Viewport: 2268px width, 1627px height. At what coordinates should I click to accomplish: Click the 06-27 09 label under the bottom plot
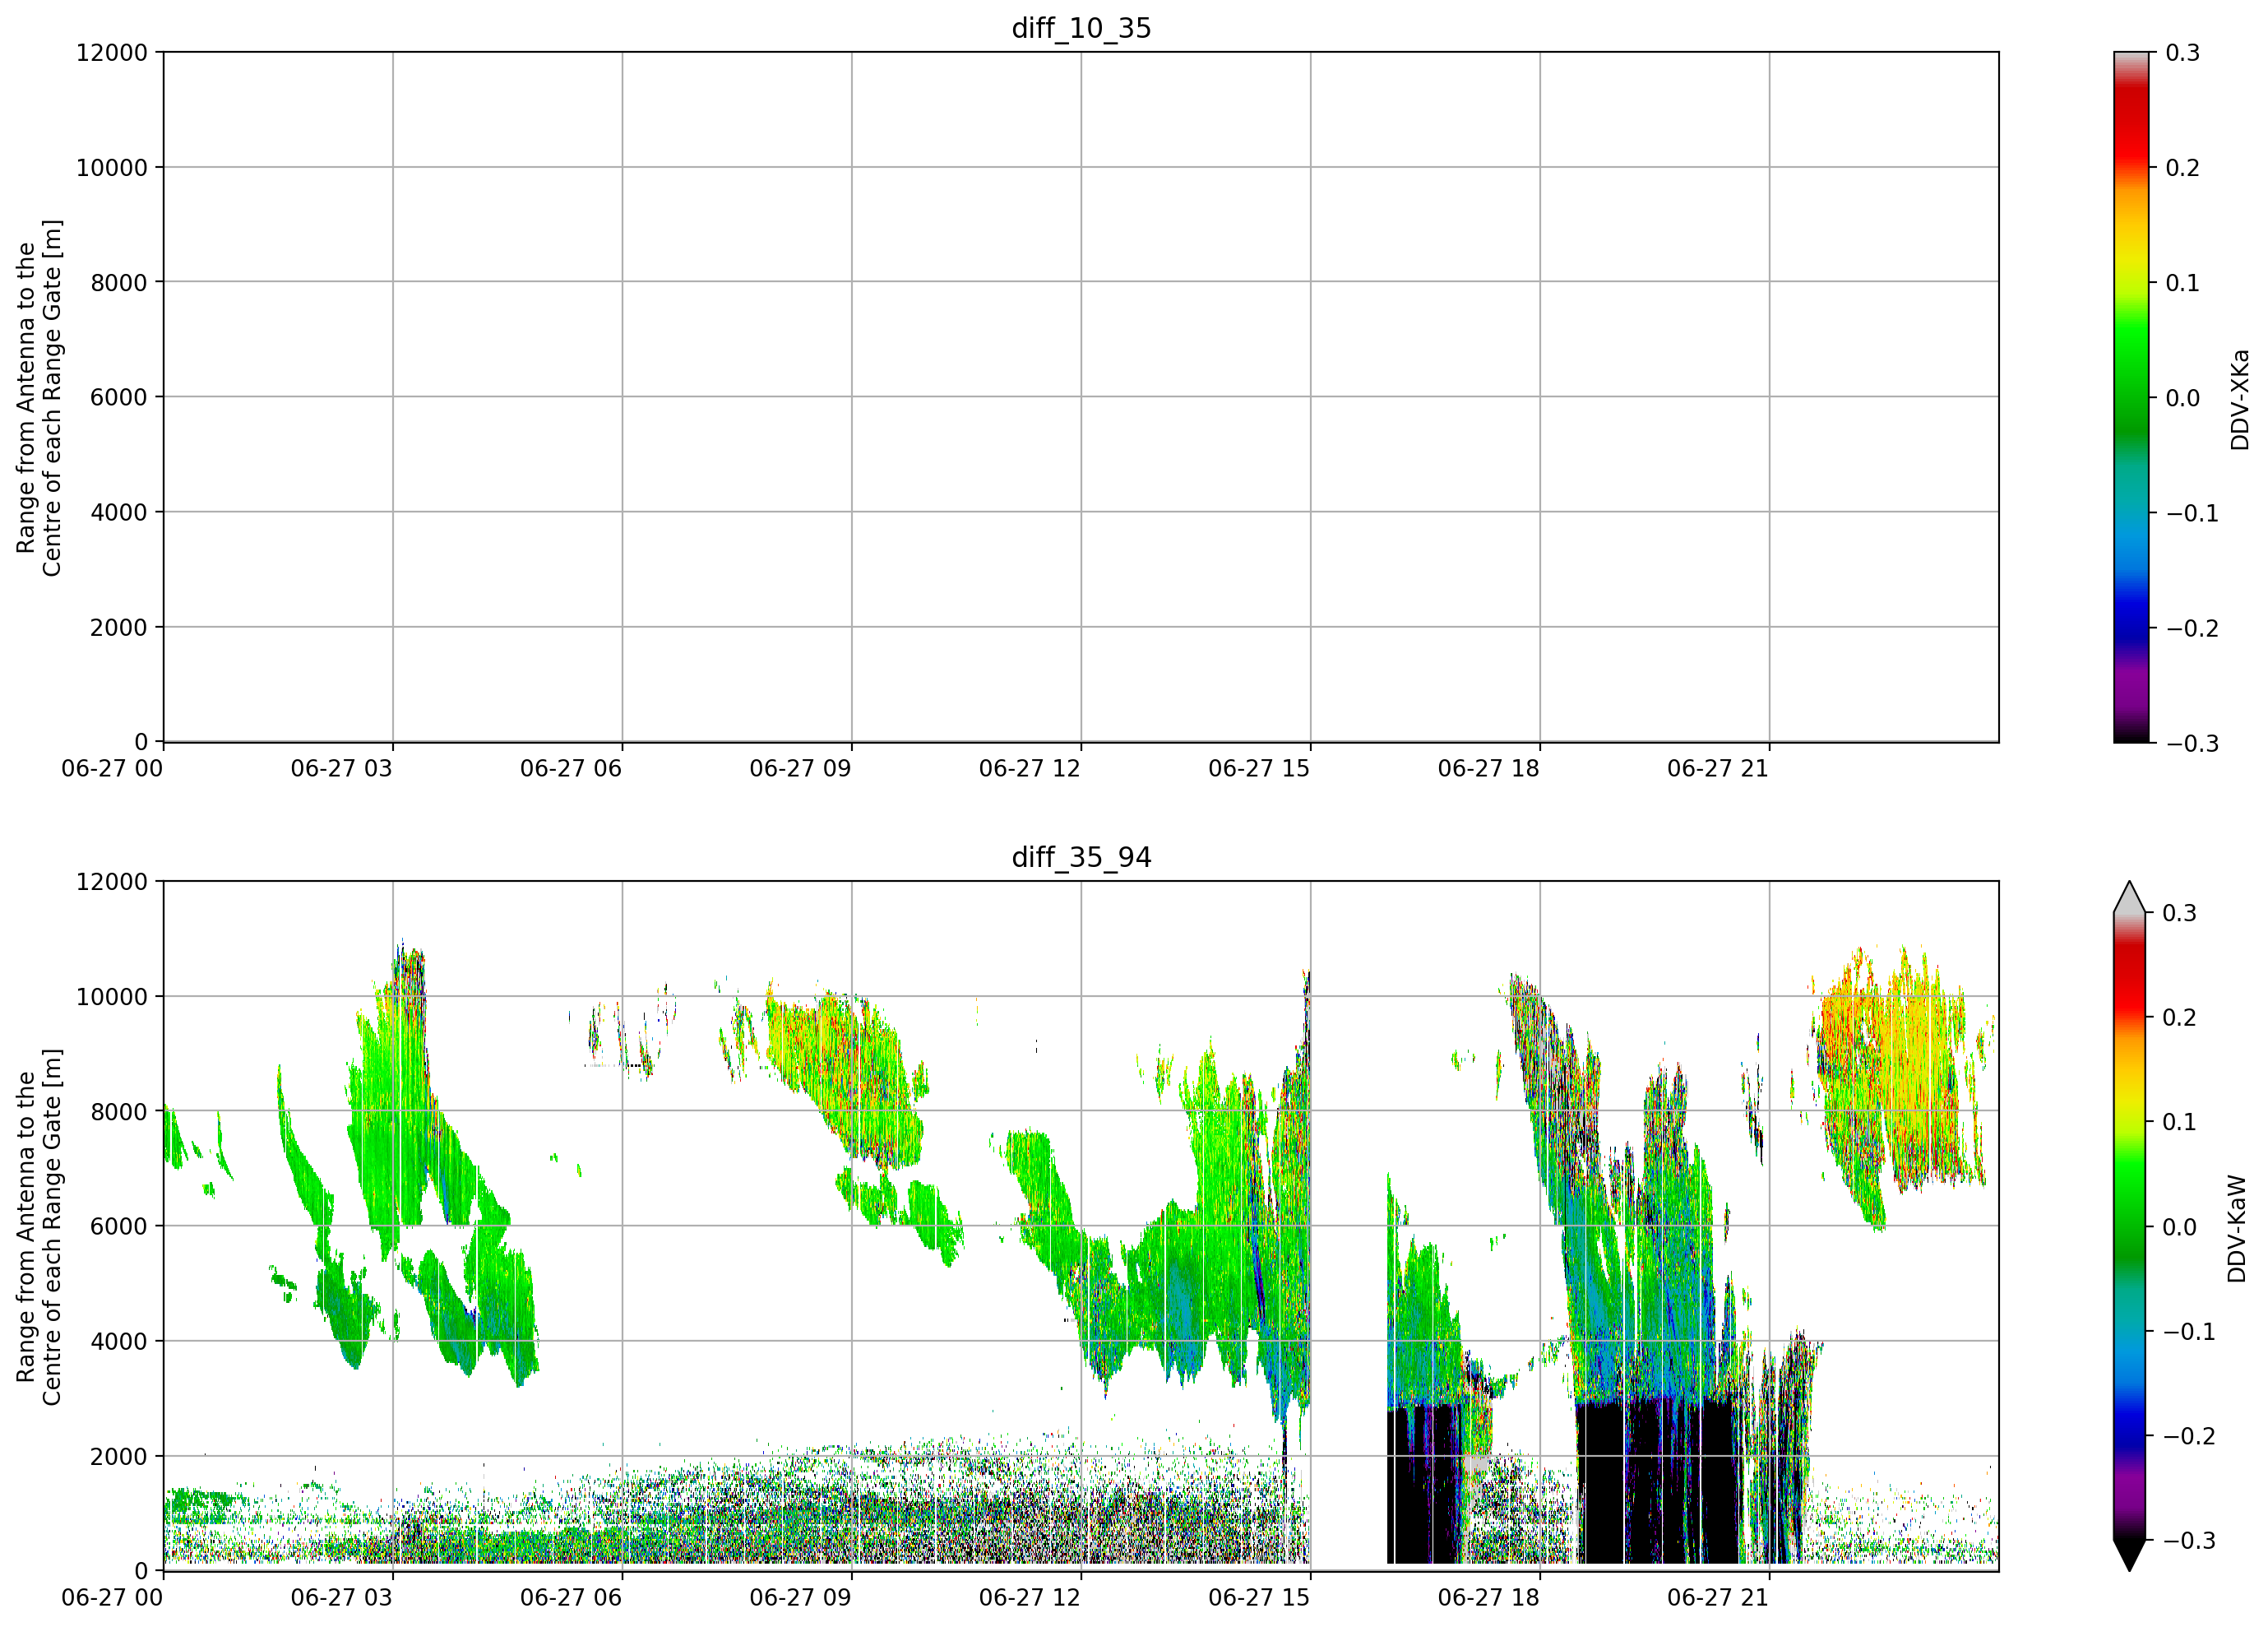(800, 1597)
